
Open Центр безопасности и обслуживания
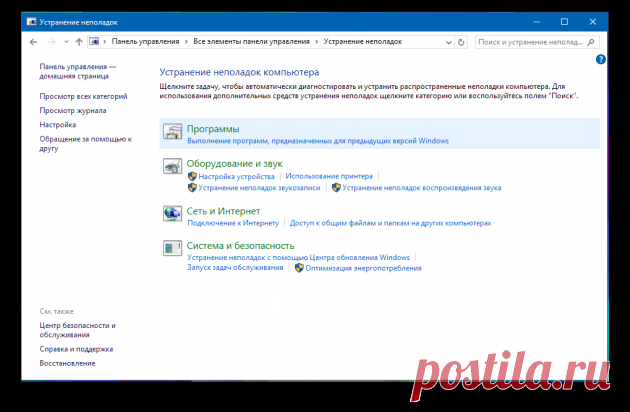(x=78, y=330)
